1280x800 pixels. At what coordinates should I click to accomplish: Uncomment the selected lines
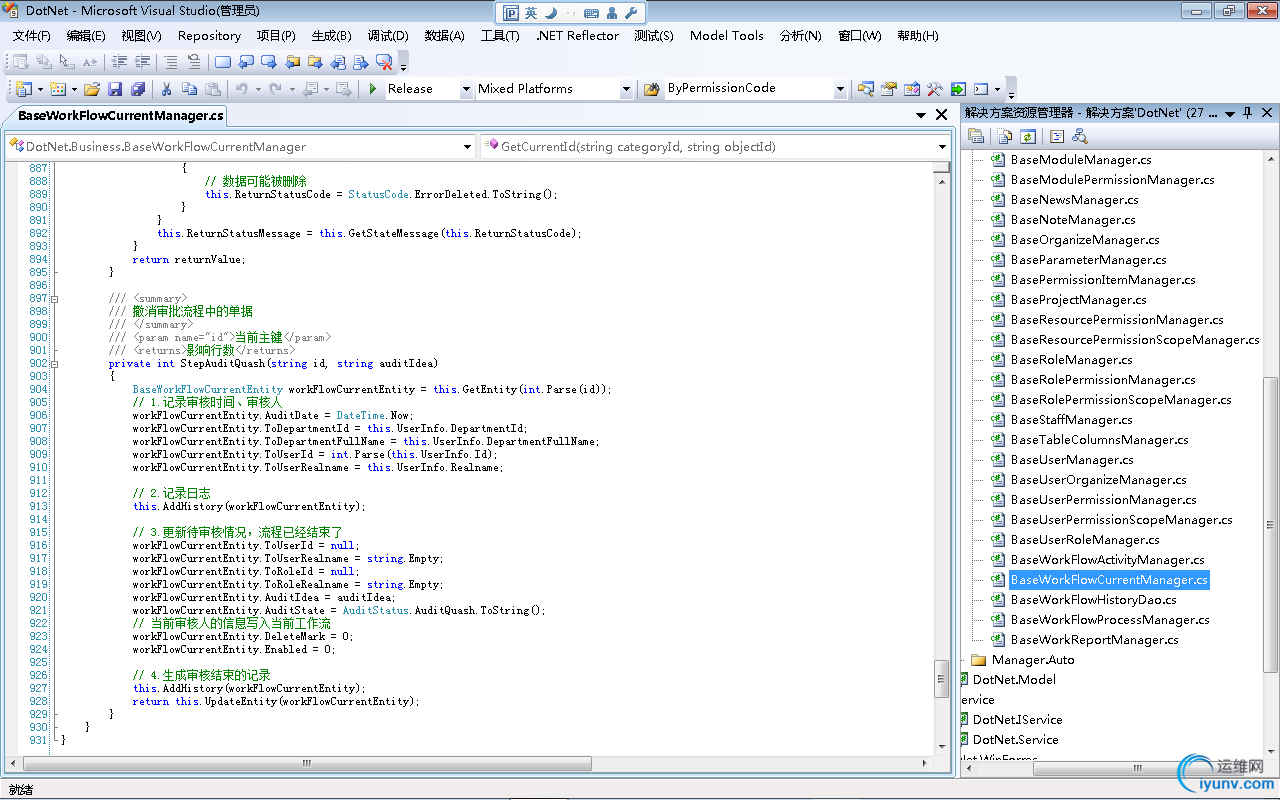pyautogui.click(x=194, y=62)
